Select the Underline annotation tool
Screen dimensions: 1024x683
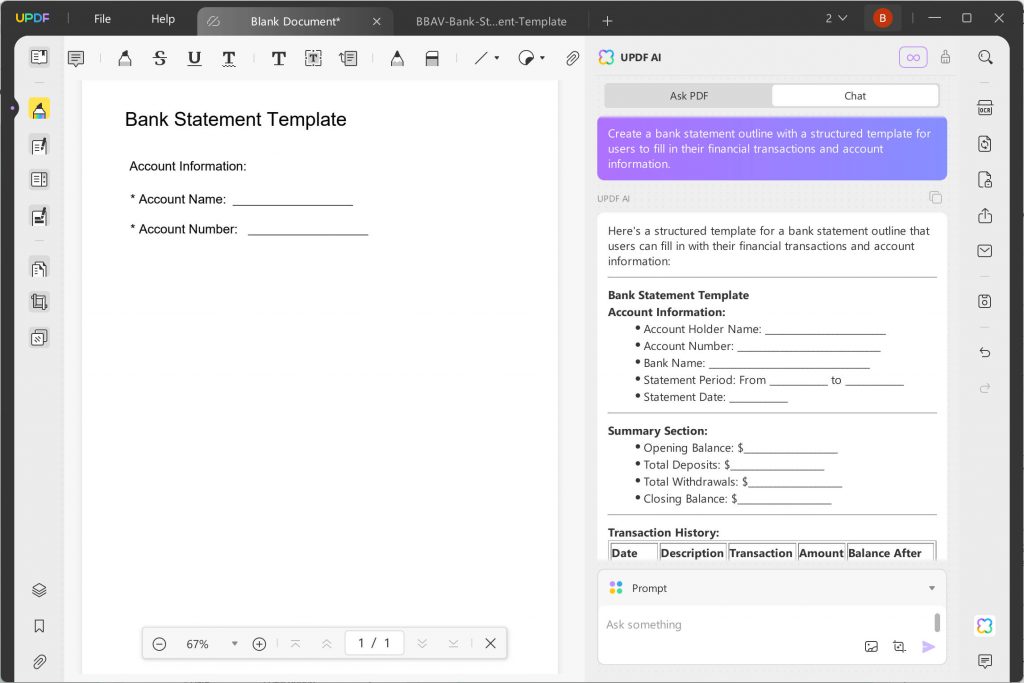pyautogui.click(x=194, y=58)
